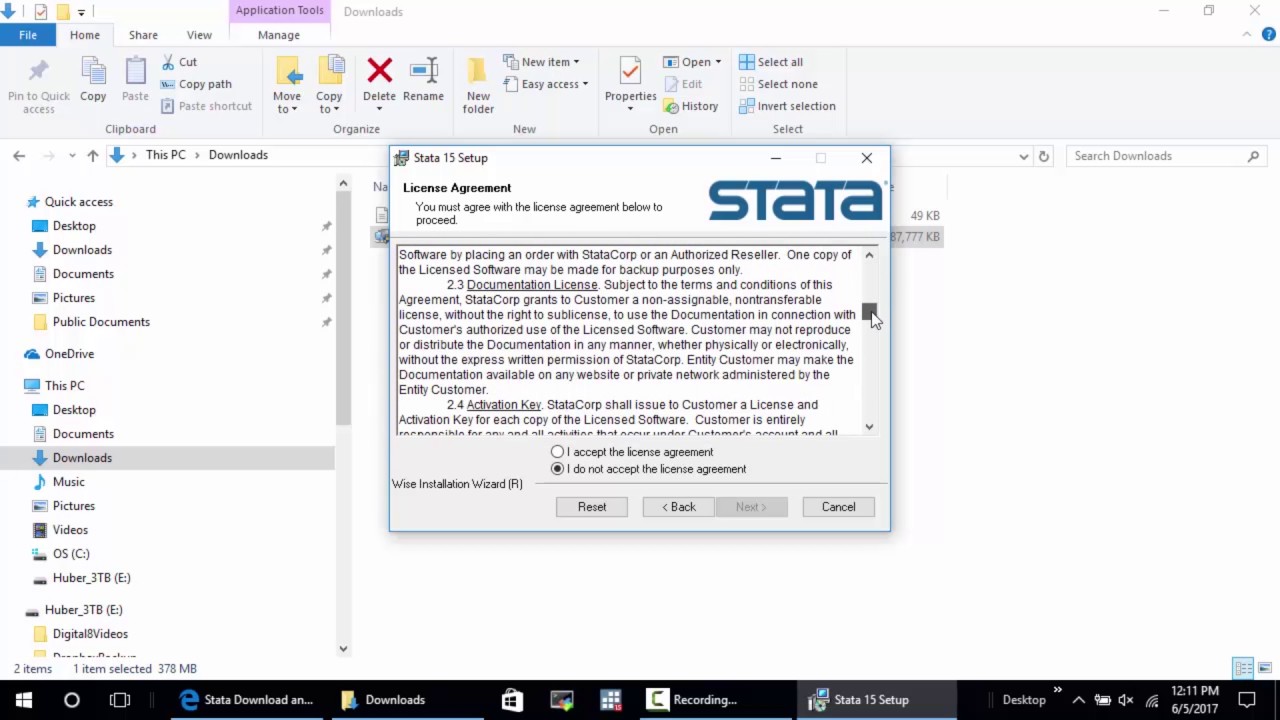Click Cortana circle on taskbar
This screenshot has width=1280, height=720.
[72, 700]
